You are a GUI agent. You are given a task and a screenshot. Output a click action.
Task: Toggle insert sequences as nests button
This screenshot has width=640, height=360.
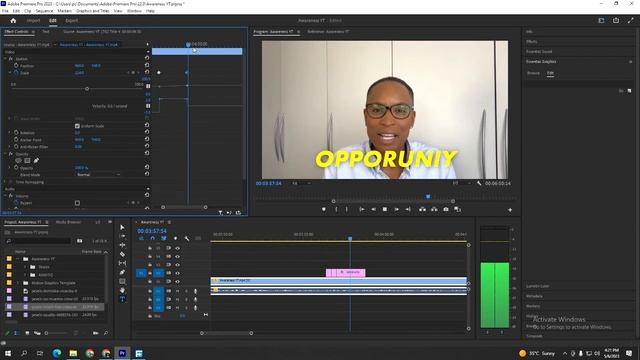141,238
